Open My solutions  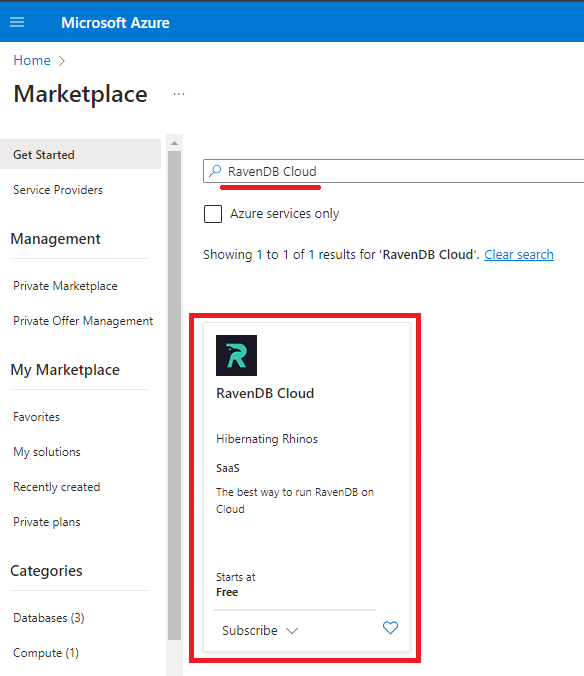point(47,452)
